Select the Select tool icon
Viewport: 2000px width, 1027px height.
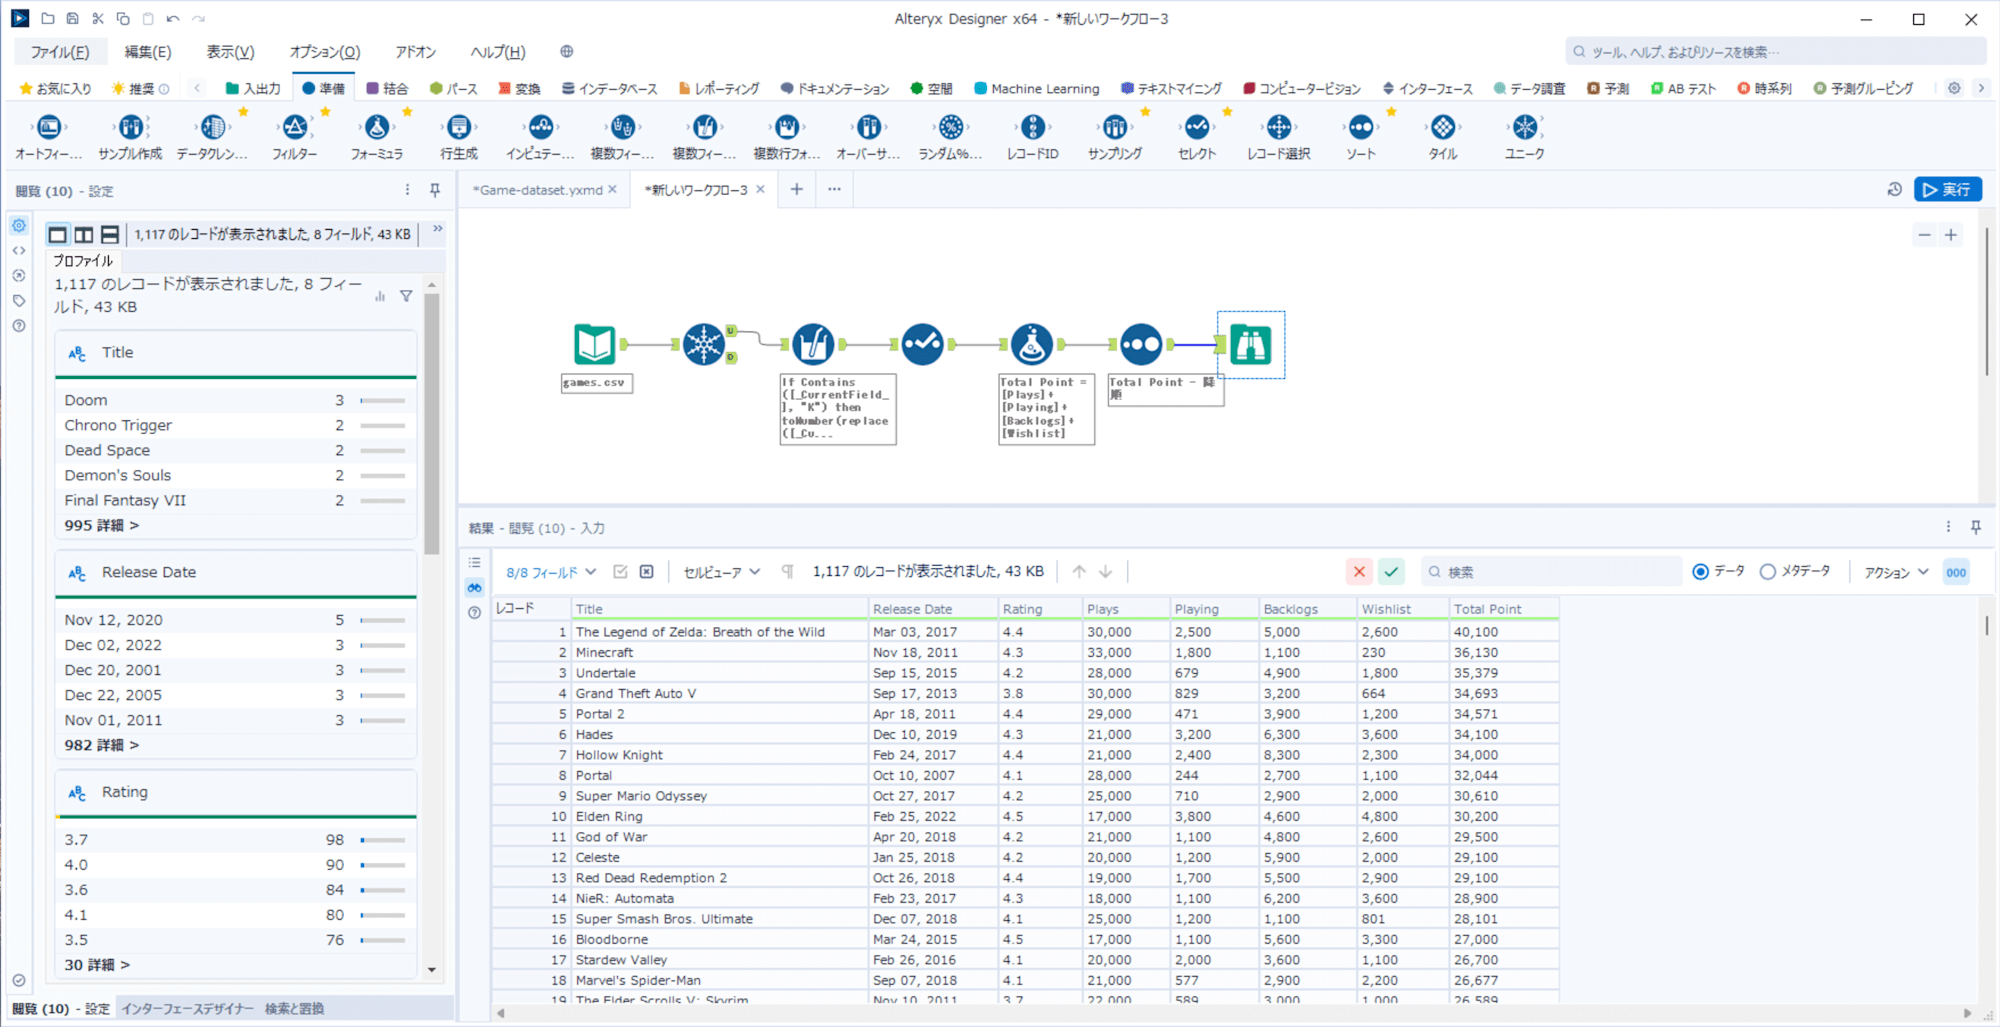[1196, 127]
